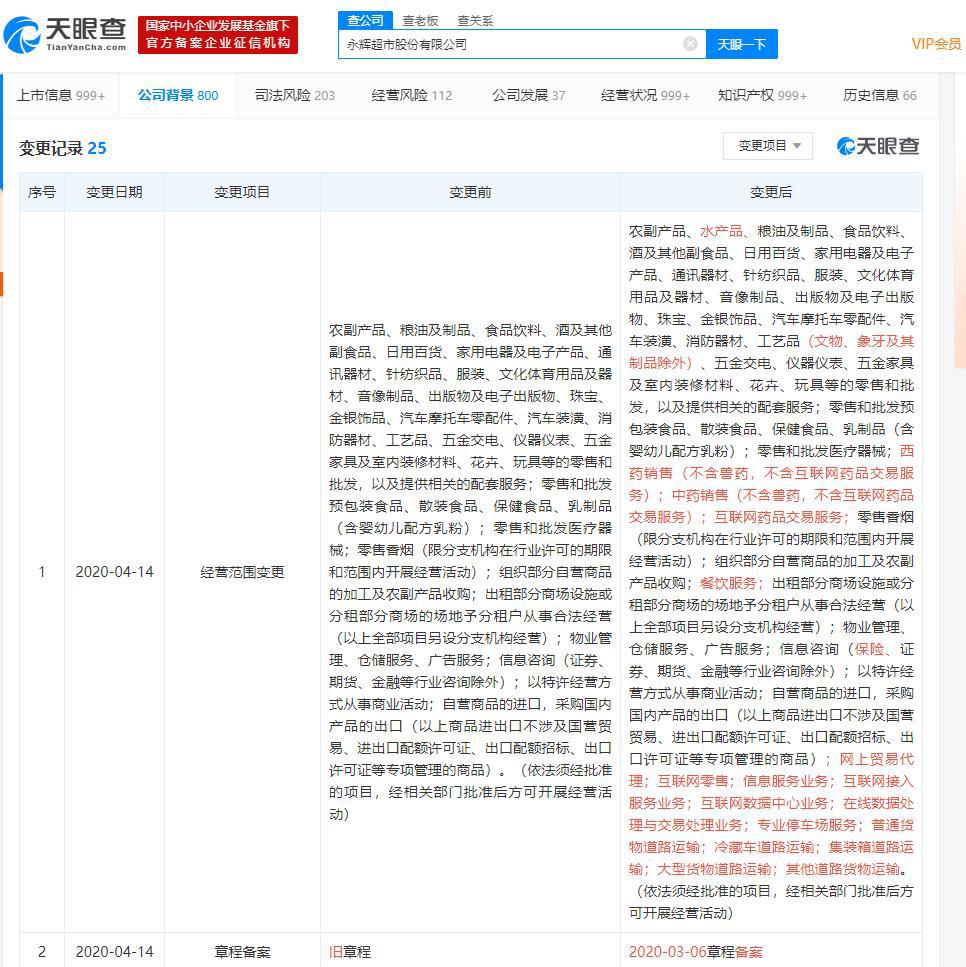Click the 天眼一下 search button
966x967 pixels.
tap(741, 44)
